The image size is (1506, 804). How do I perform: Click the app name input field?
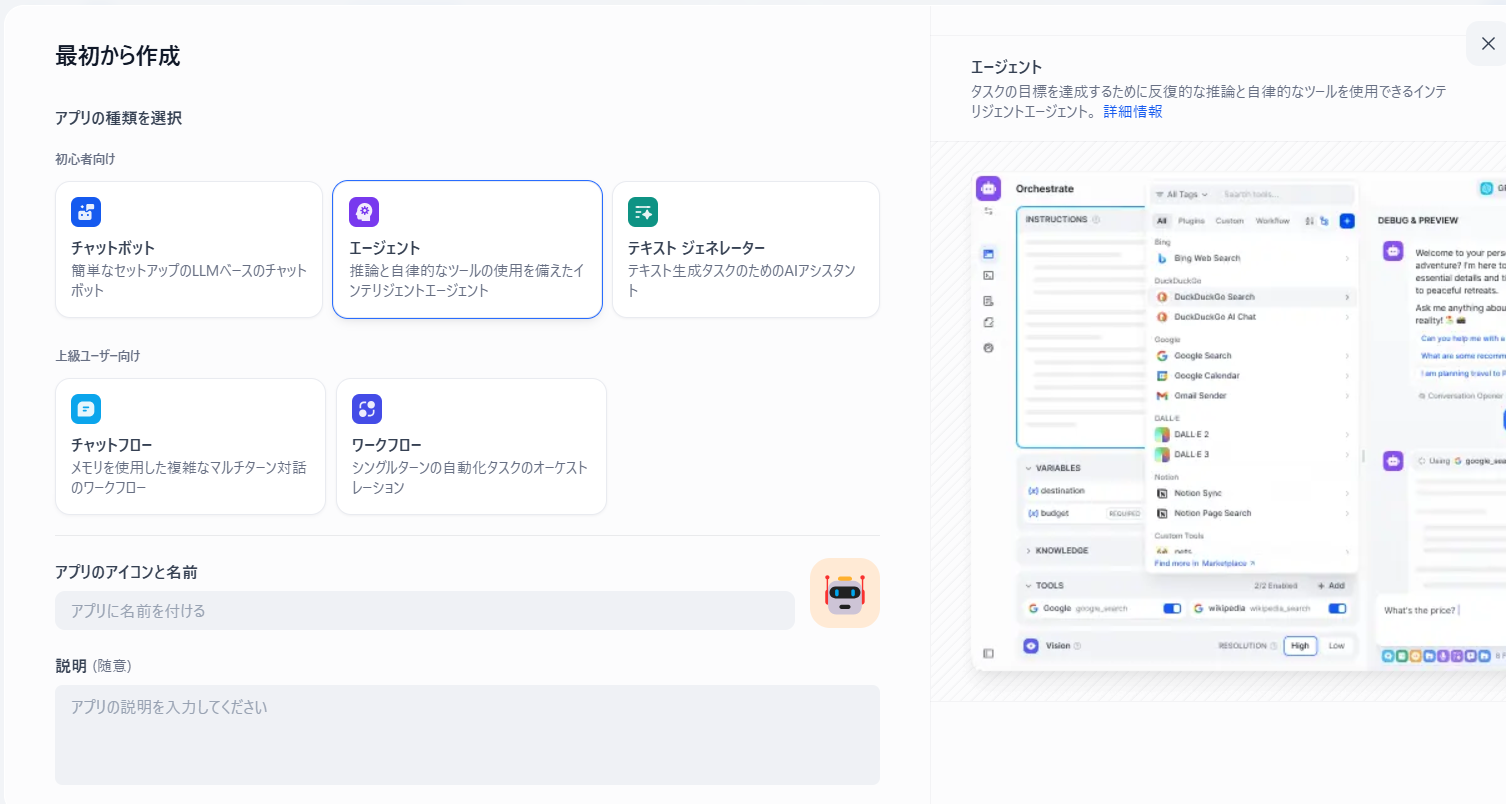[x=424, y=611]
